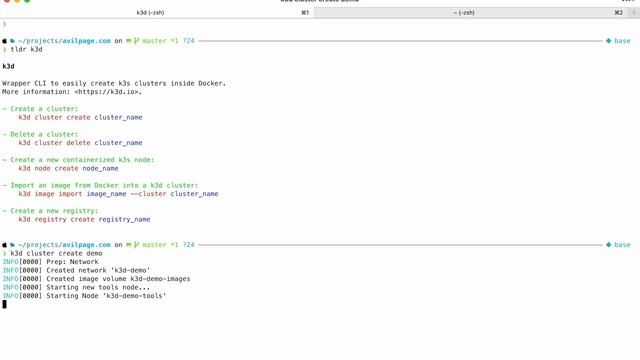Open a new terminal tab with plus button
Image resolution: width=640 pixels, height=360 pixels.
(634, 13)
